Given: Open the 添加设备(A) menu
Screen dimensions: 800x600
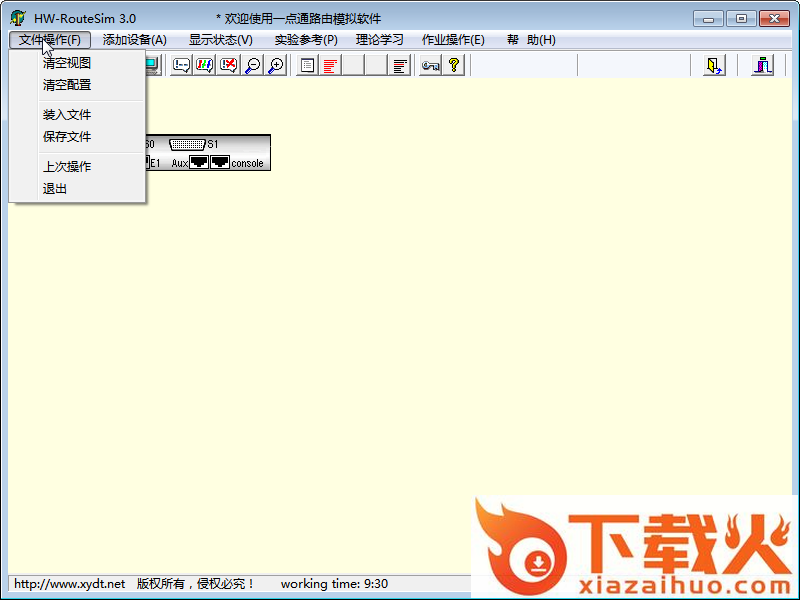Looking at the screenshot, I should pyautogui.click(x=134, y=40).
